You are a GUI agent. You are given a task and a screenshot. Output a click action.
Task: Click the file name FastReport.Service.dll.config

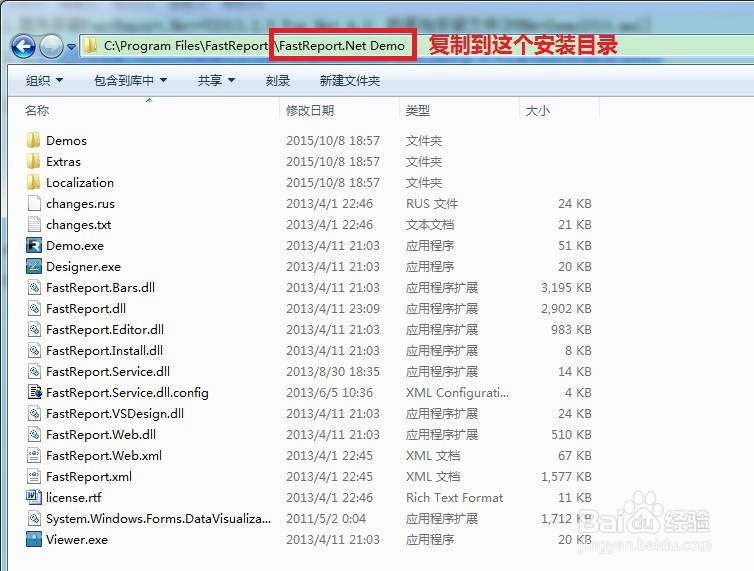point(127,393)
